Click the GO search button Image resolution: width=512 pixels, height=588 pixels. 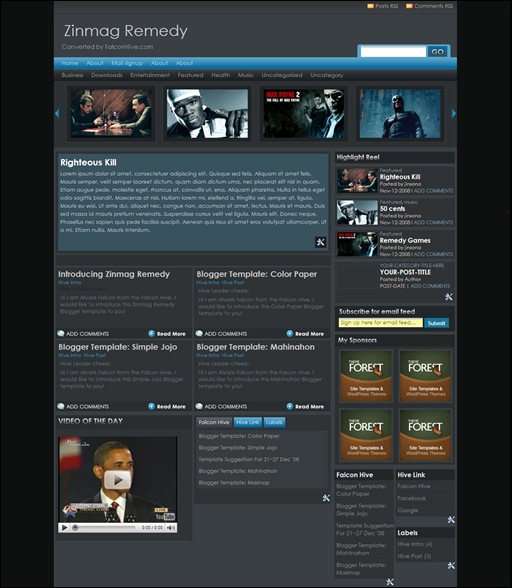point(437,52)
